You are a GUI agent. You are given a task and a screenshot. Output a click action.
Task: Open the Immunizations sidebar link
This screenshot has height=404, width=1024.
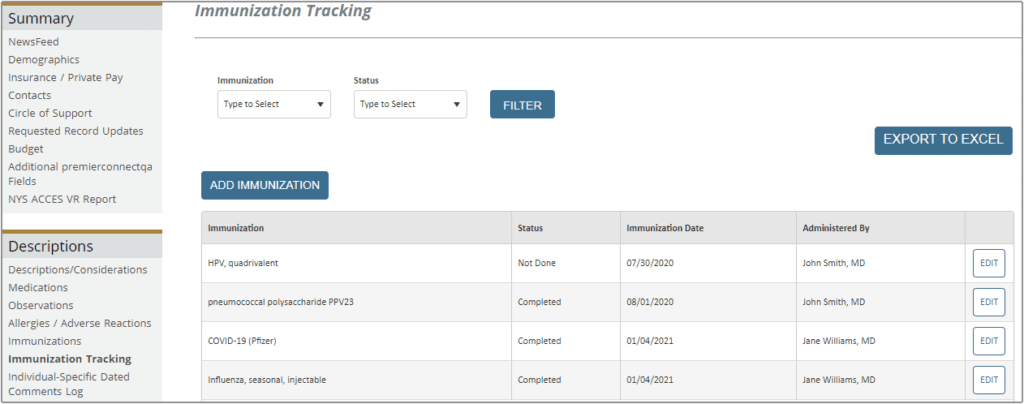click(44, 341)
